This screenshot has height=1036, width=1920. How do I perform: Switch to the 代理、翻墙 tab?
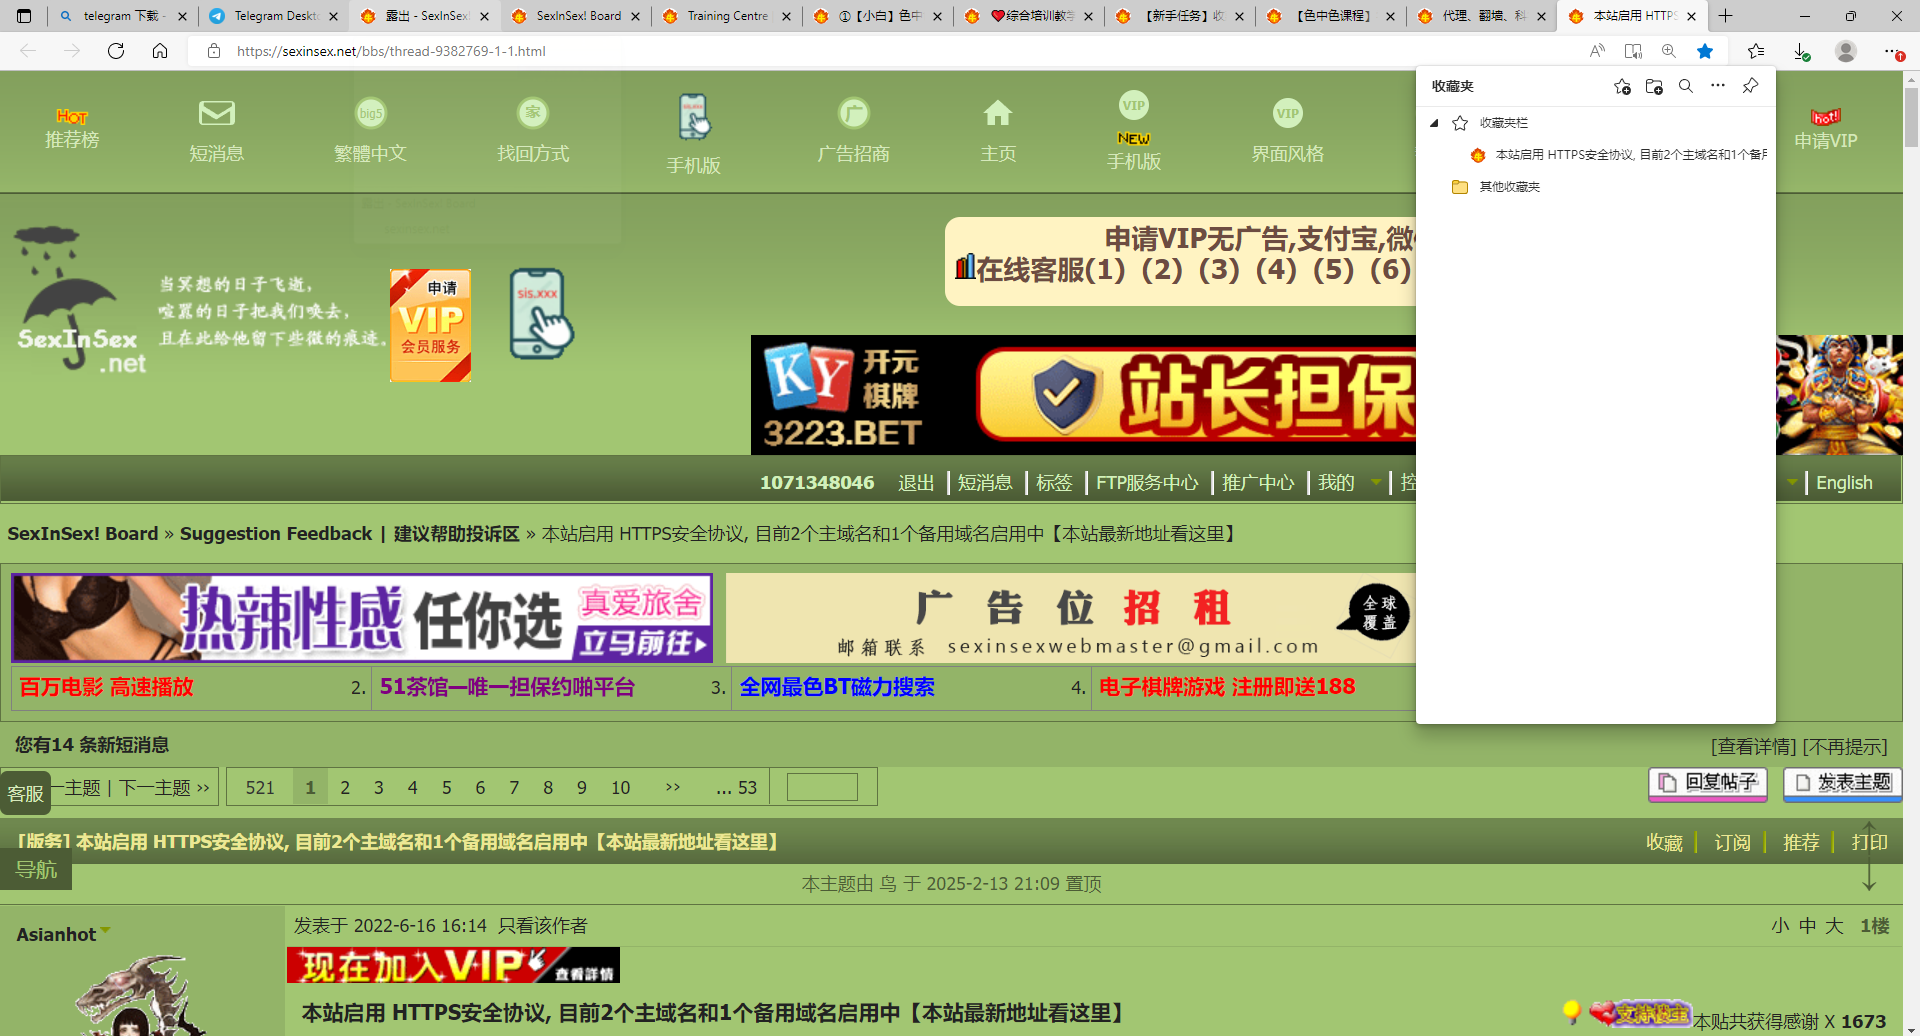(1482, 16)
